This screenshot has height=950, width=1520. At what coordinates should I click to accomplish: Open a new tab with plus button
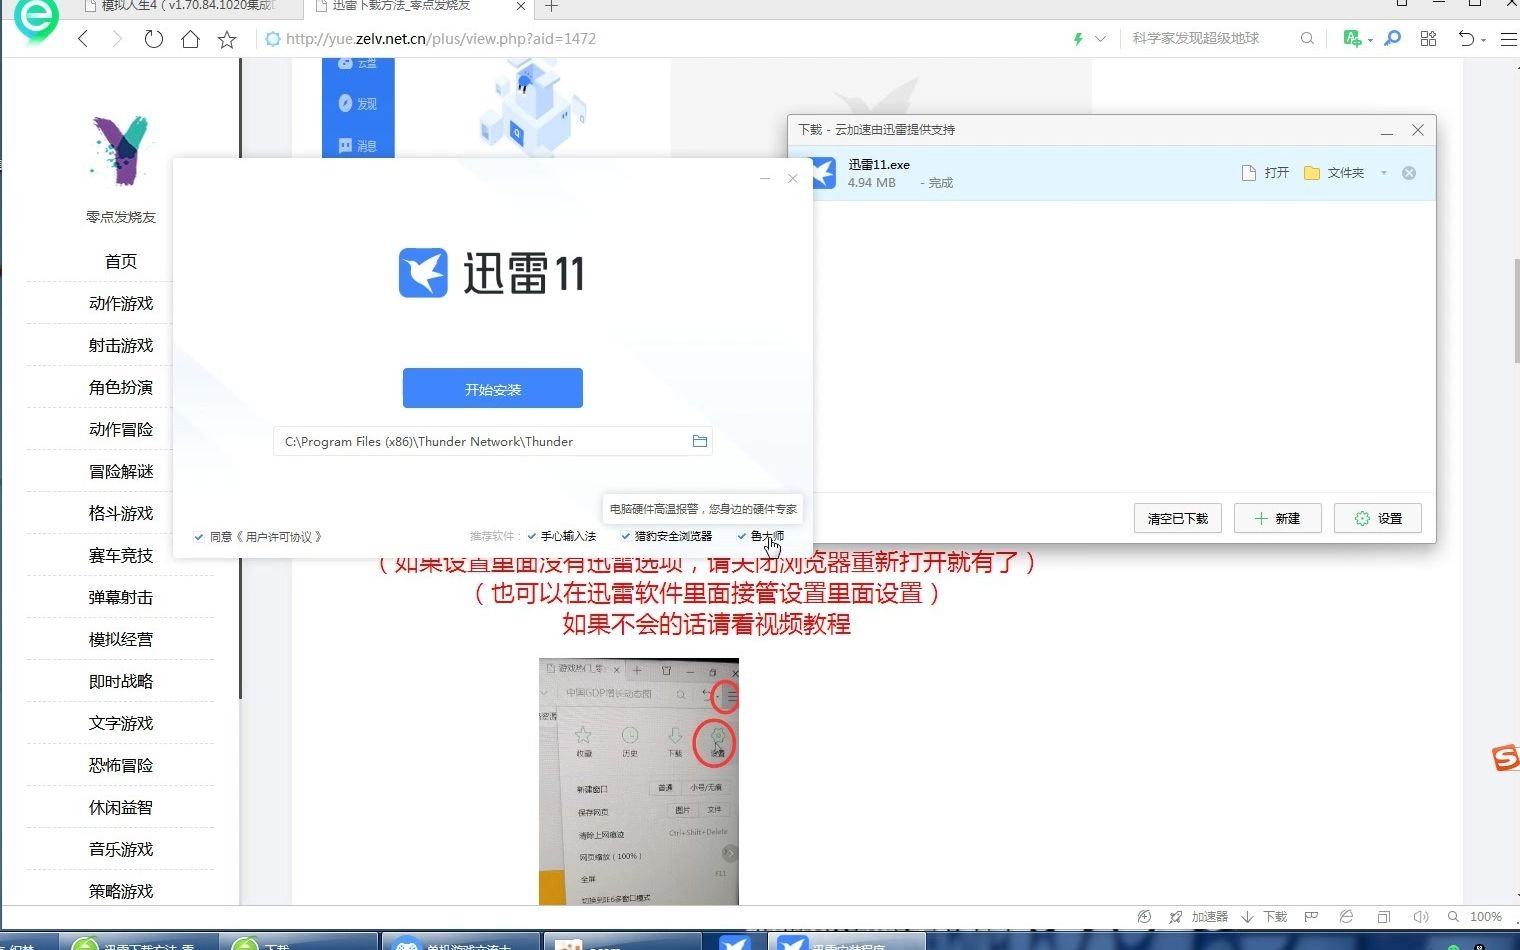552,6
